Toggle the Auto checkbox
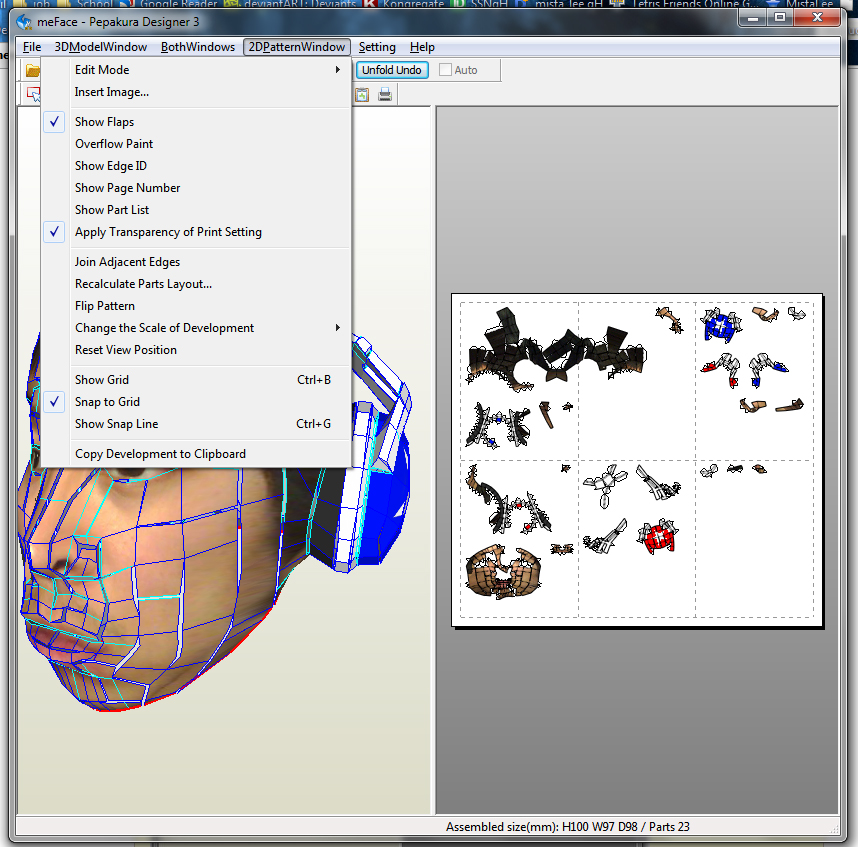 point(445,70)
